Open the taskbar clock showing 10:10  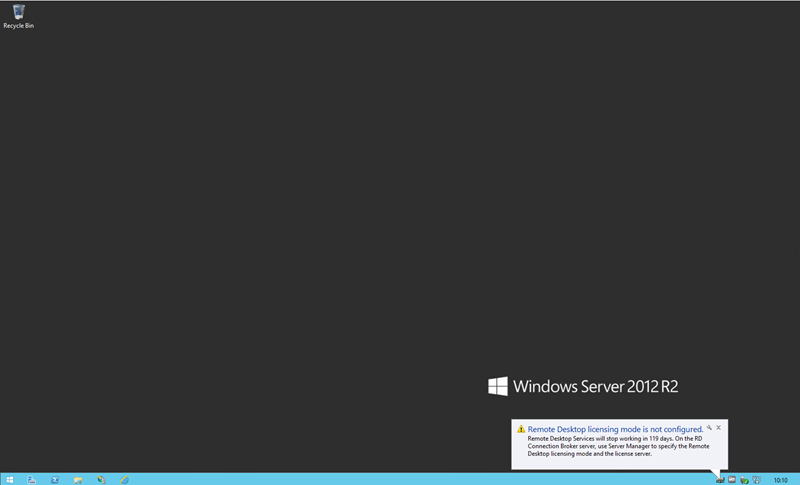pos(780,479)
